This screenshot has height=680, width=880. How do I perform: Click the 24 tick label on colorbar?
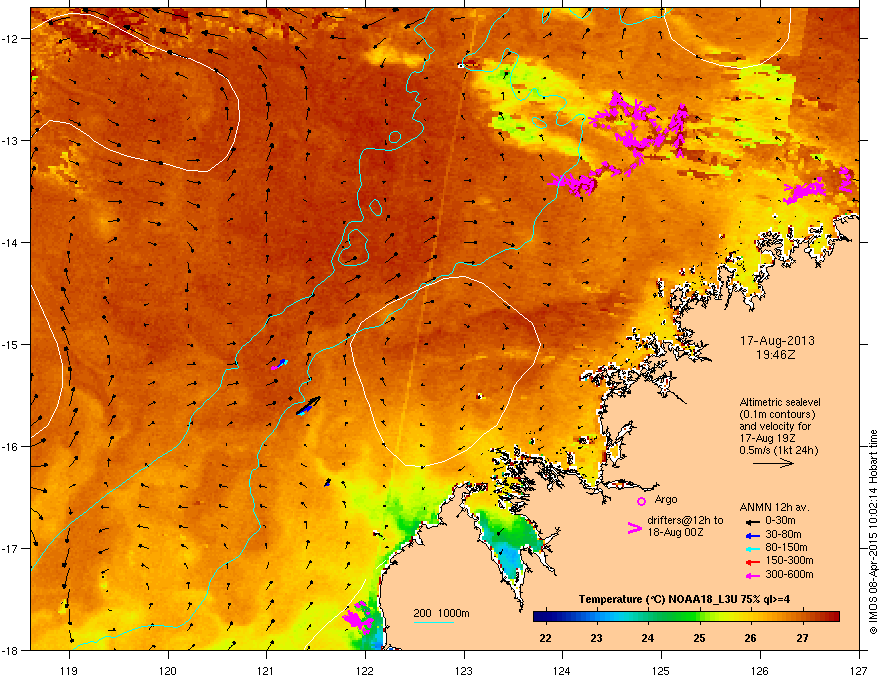648,638
